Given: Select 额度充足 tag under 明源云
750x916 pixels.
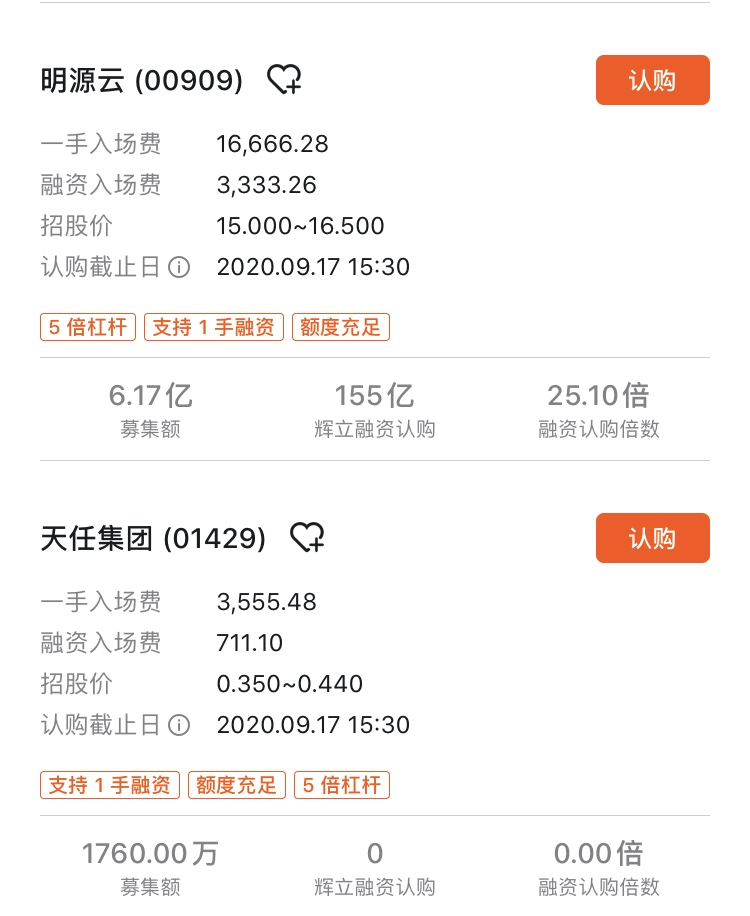Looking at the screenshot, I should [x=341, y=327].
